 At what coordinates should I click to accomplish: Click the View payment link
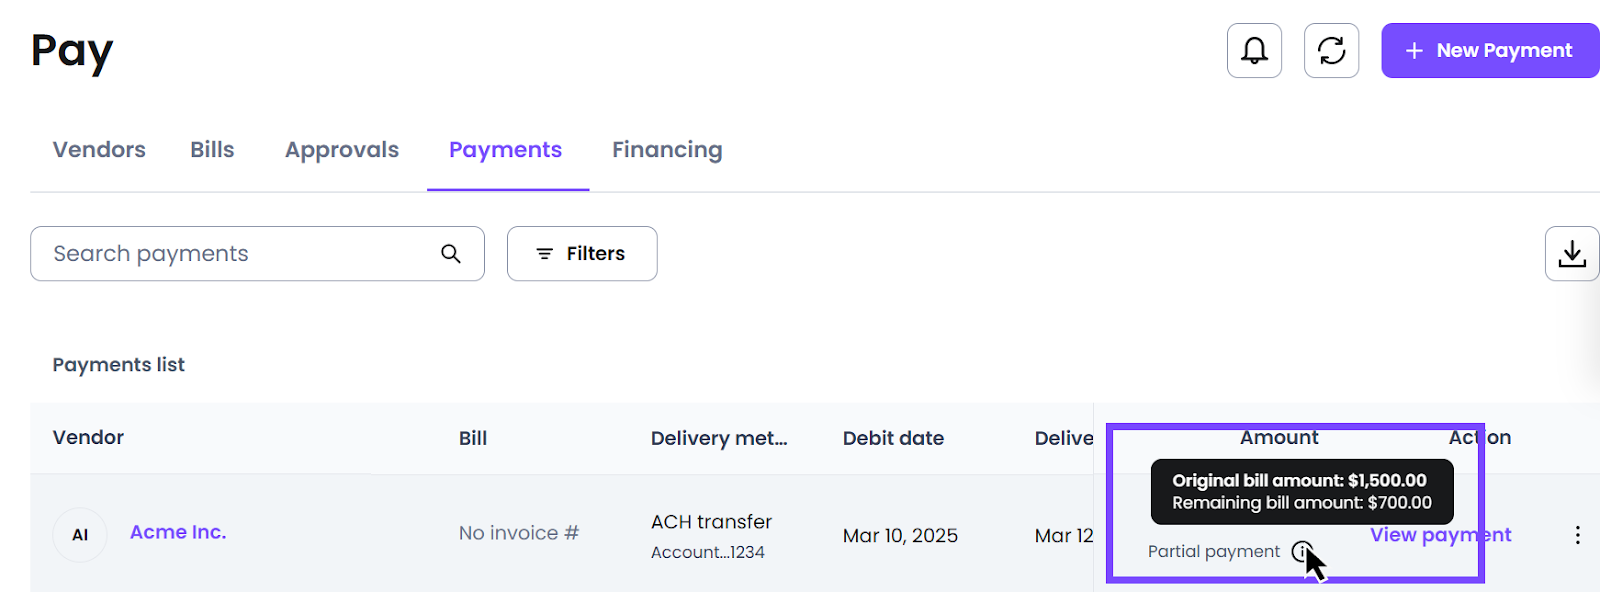click(1440, 535)
